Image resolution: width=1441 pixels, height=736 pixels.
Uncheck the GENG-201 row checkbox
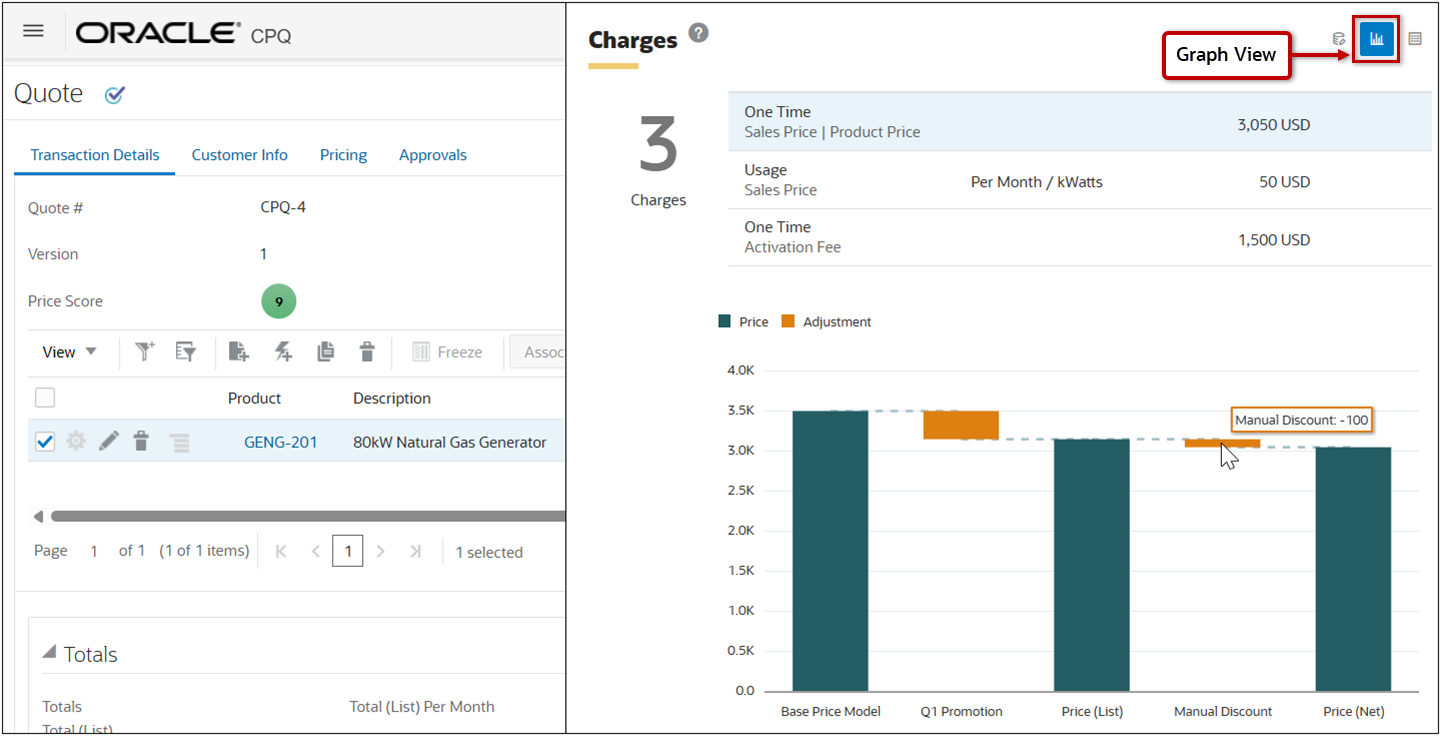tap(45, 441)
